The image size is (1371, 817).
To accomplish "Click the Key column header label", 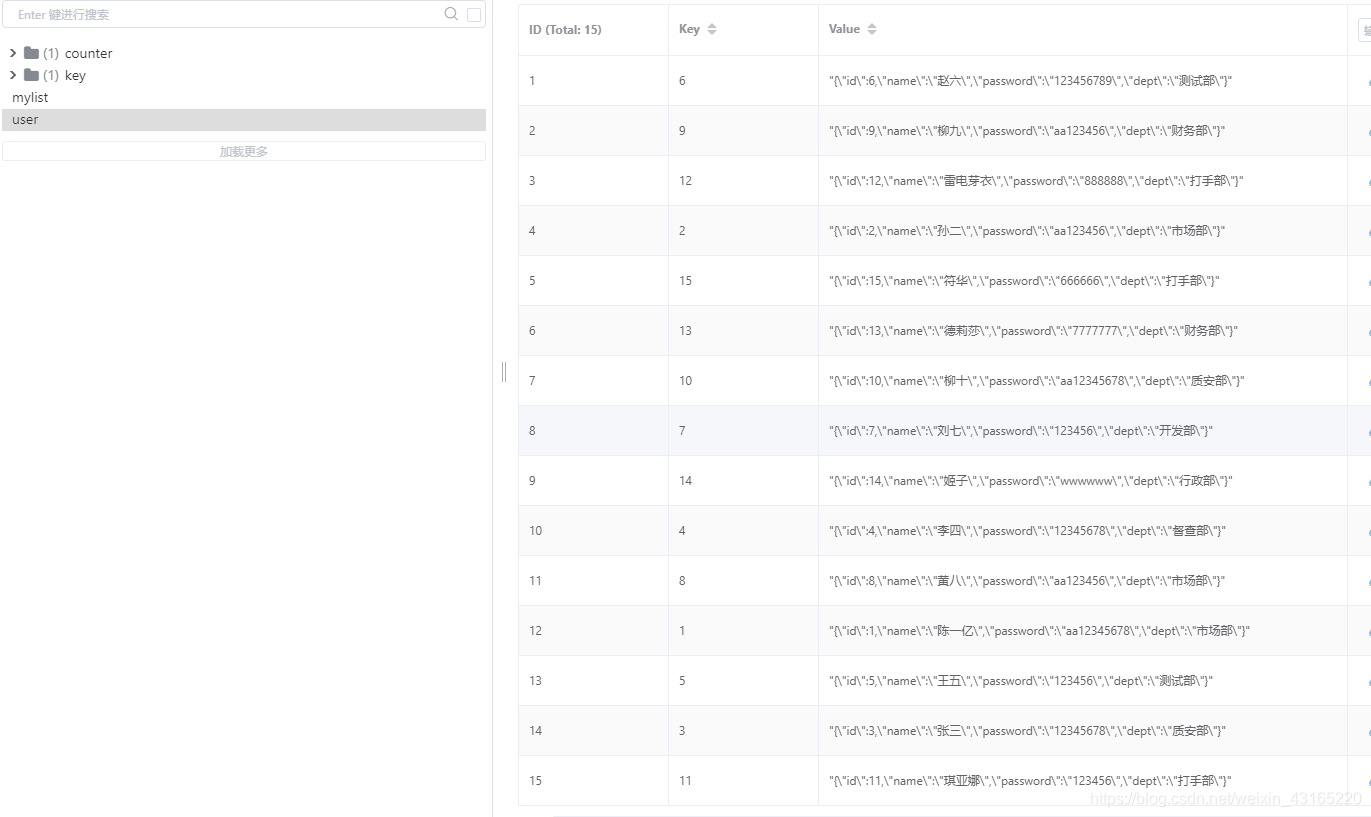I will (x=689, y=29).
